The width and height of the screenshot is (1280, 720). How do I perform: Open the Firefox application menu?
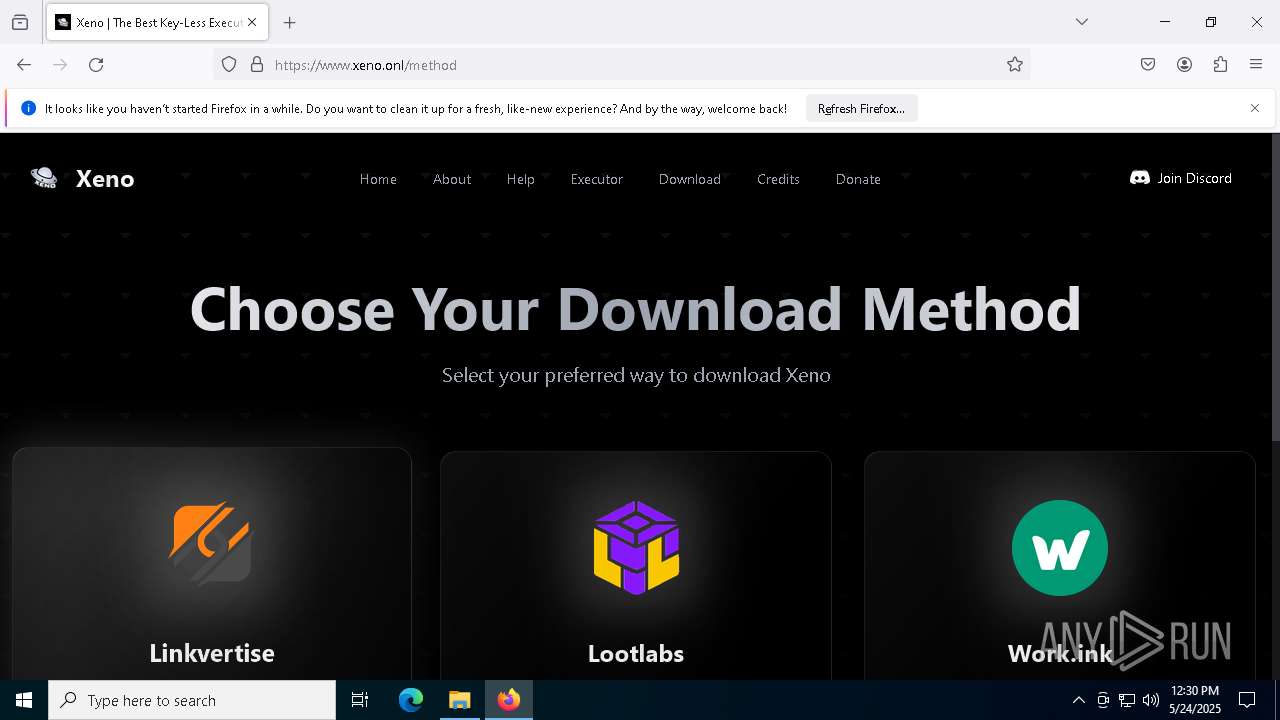point(1256,65)
